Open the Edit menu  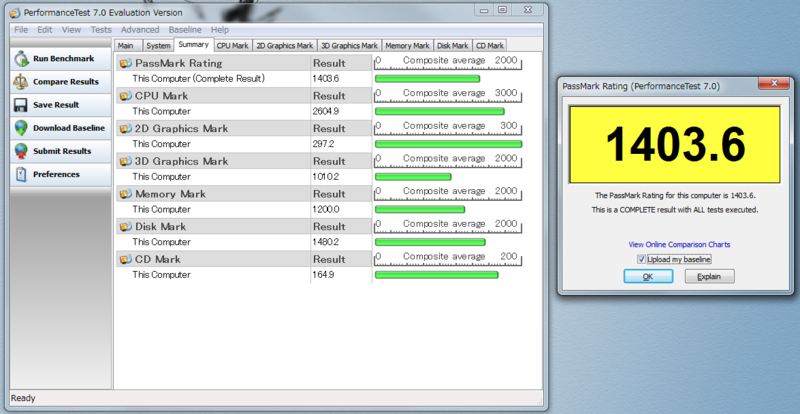click(45, 30)
